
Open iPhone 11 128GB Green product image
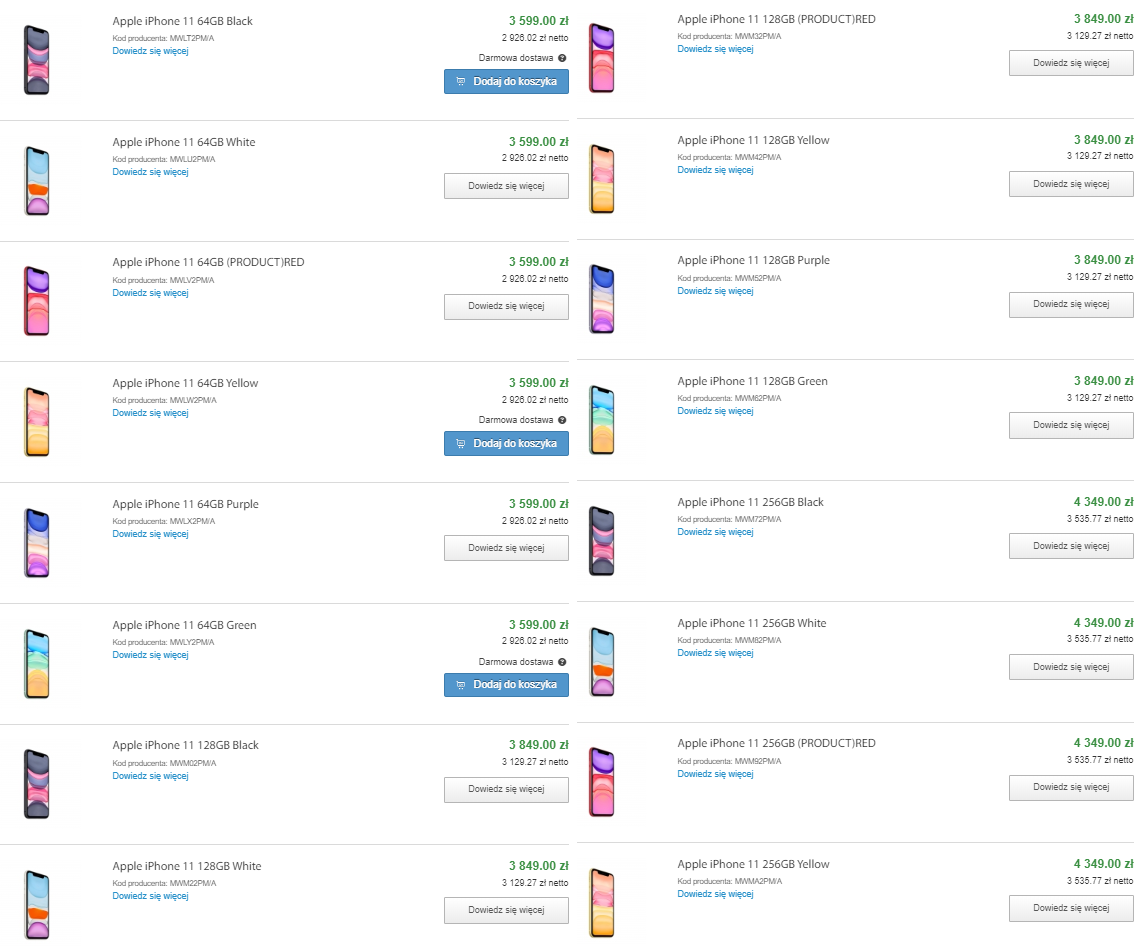point(602,420)
